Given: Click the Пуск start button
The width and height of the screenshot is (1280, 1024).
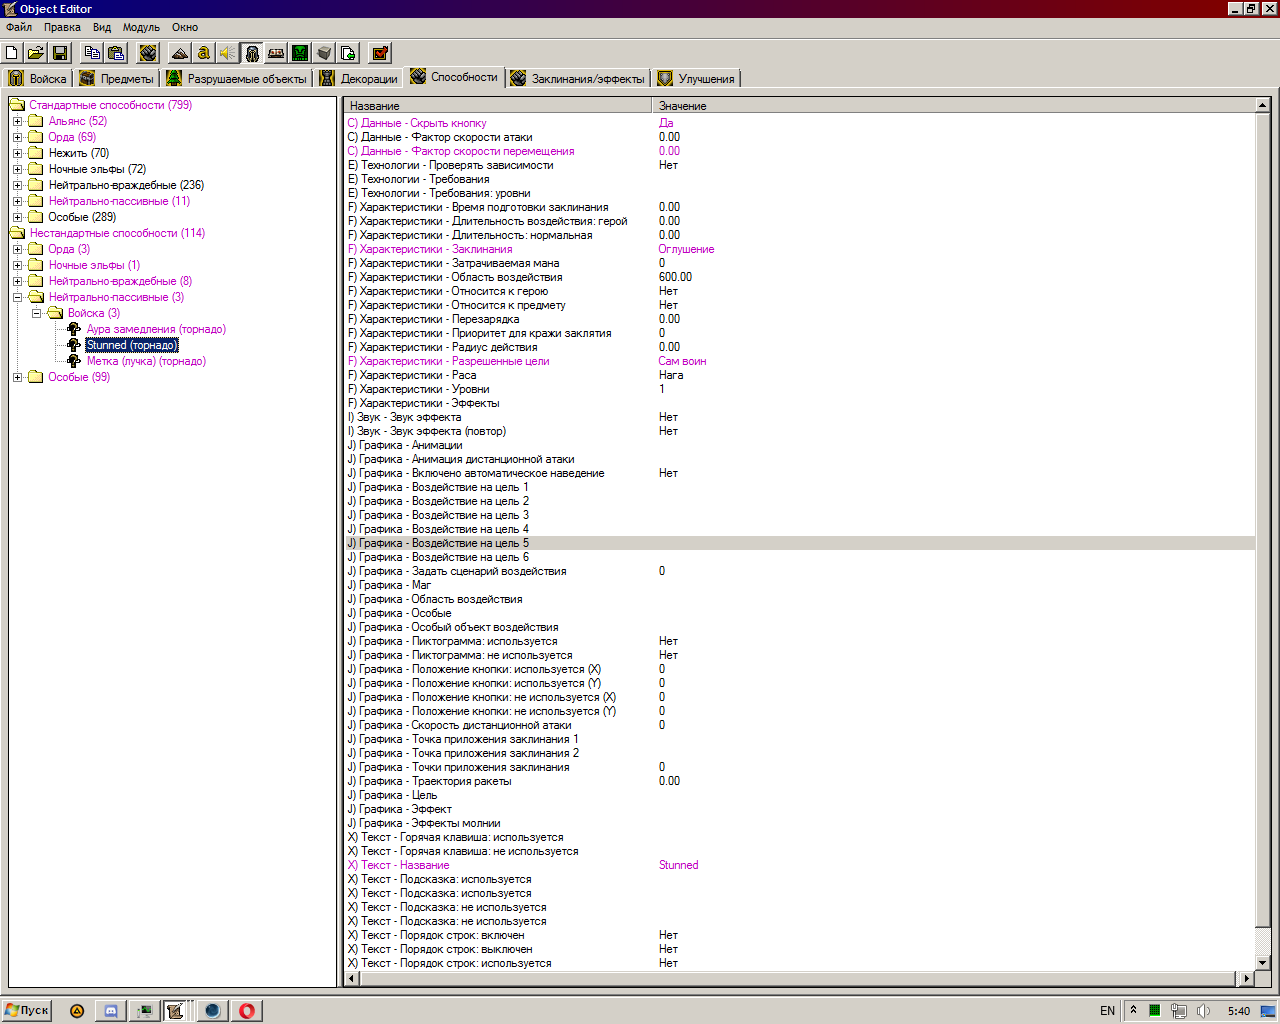Looking at the screenshot, I should click(27, 1011).
